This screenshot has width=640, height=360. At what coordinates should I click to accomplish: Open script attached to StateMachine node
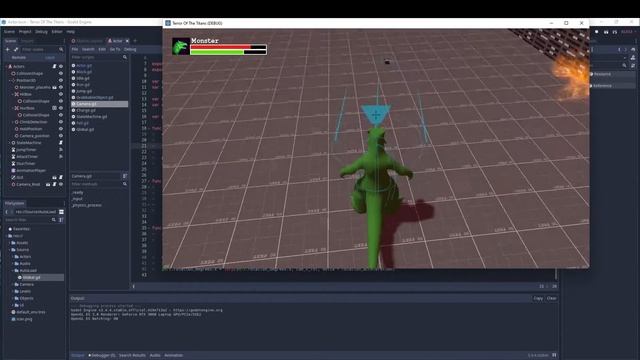[61, 143]
